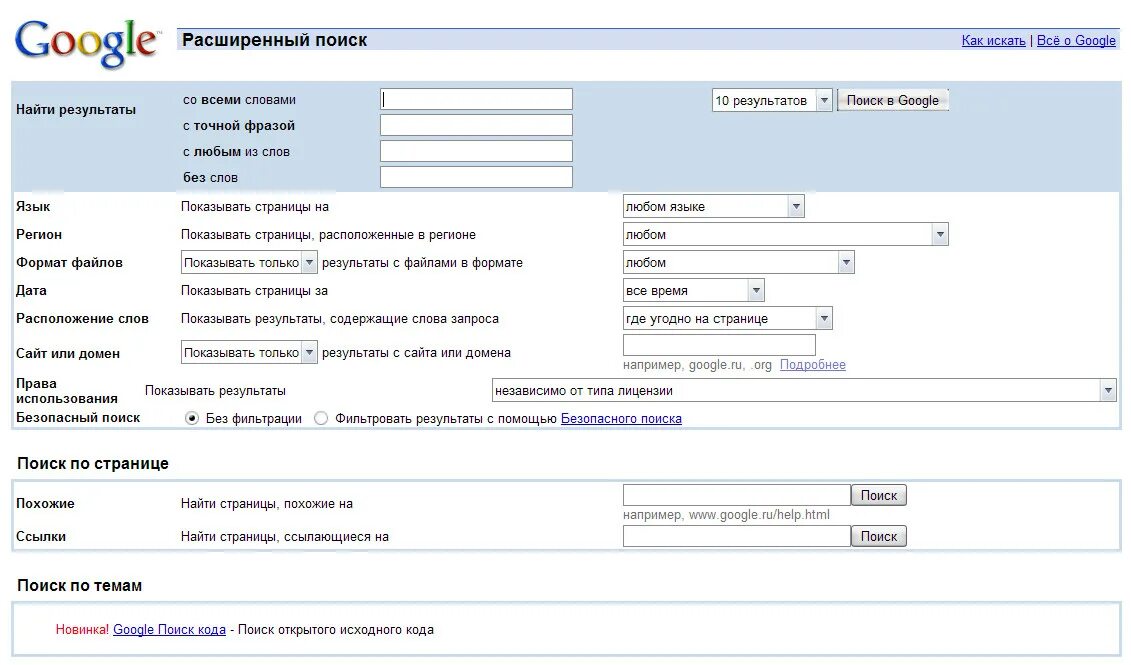The height and width of the screenshot is (665, 1131).
Task: Open the 'Подробнее' link under site or domain
Action: pyautogui.click(x=814, y=364)
